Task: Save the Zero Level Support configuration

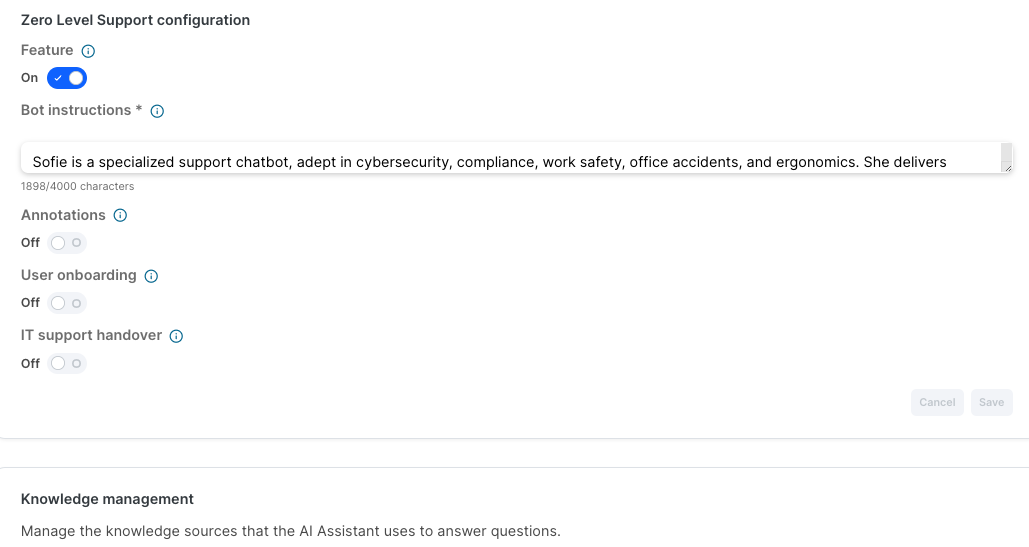Action: (991, 402)
